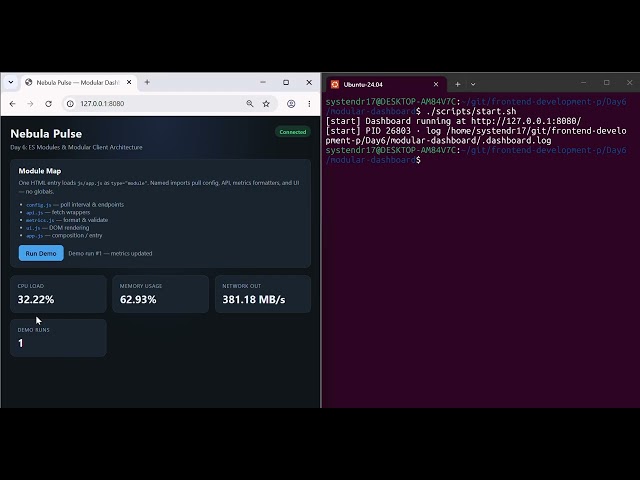
Task: Click the browser back arrow
Action: point(12,104)
